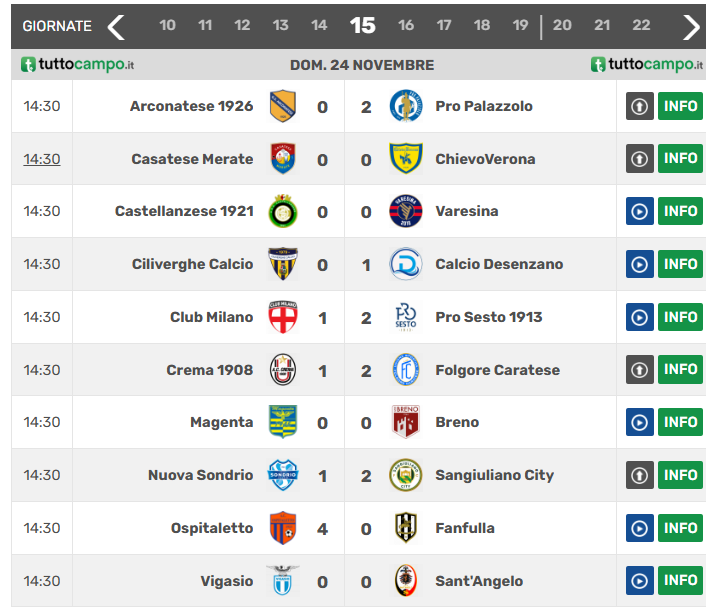Open INFO for Ciliverghe Calcio vs Calcio Desenzano

680,264
